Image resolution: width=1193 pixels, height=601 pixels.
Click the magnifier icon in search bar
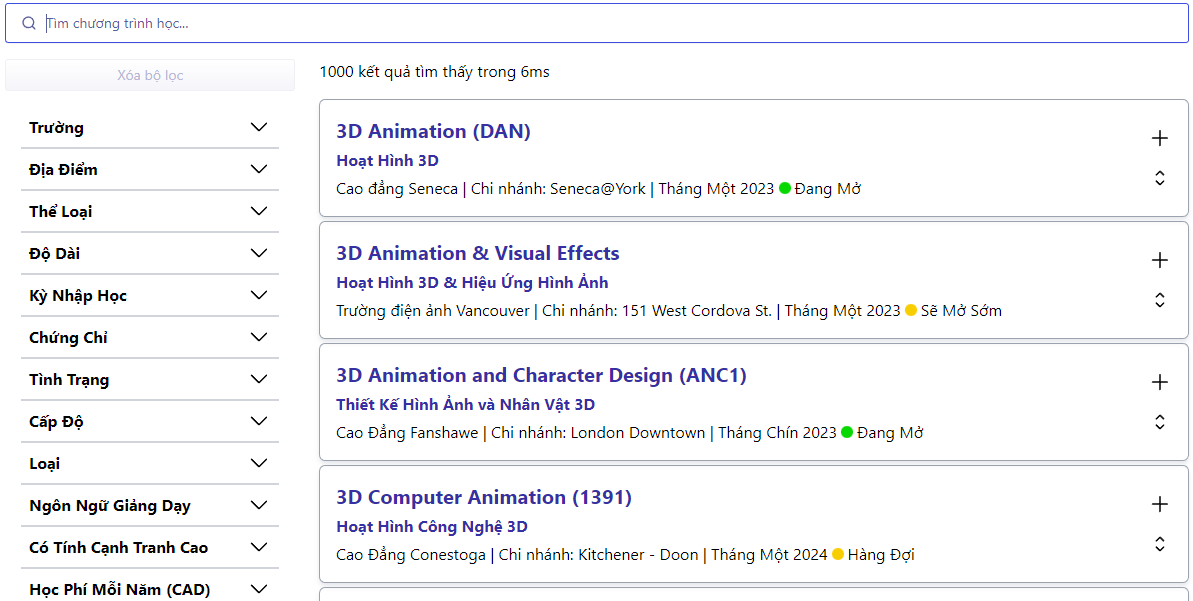[x=29, y=23]
